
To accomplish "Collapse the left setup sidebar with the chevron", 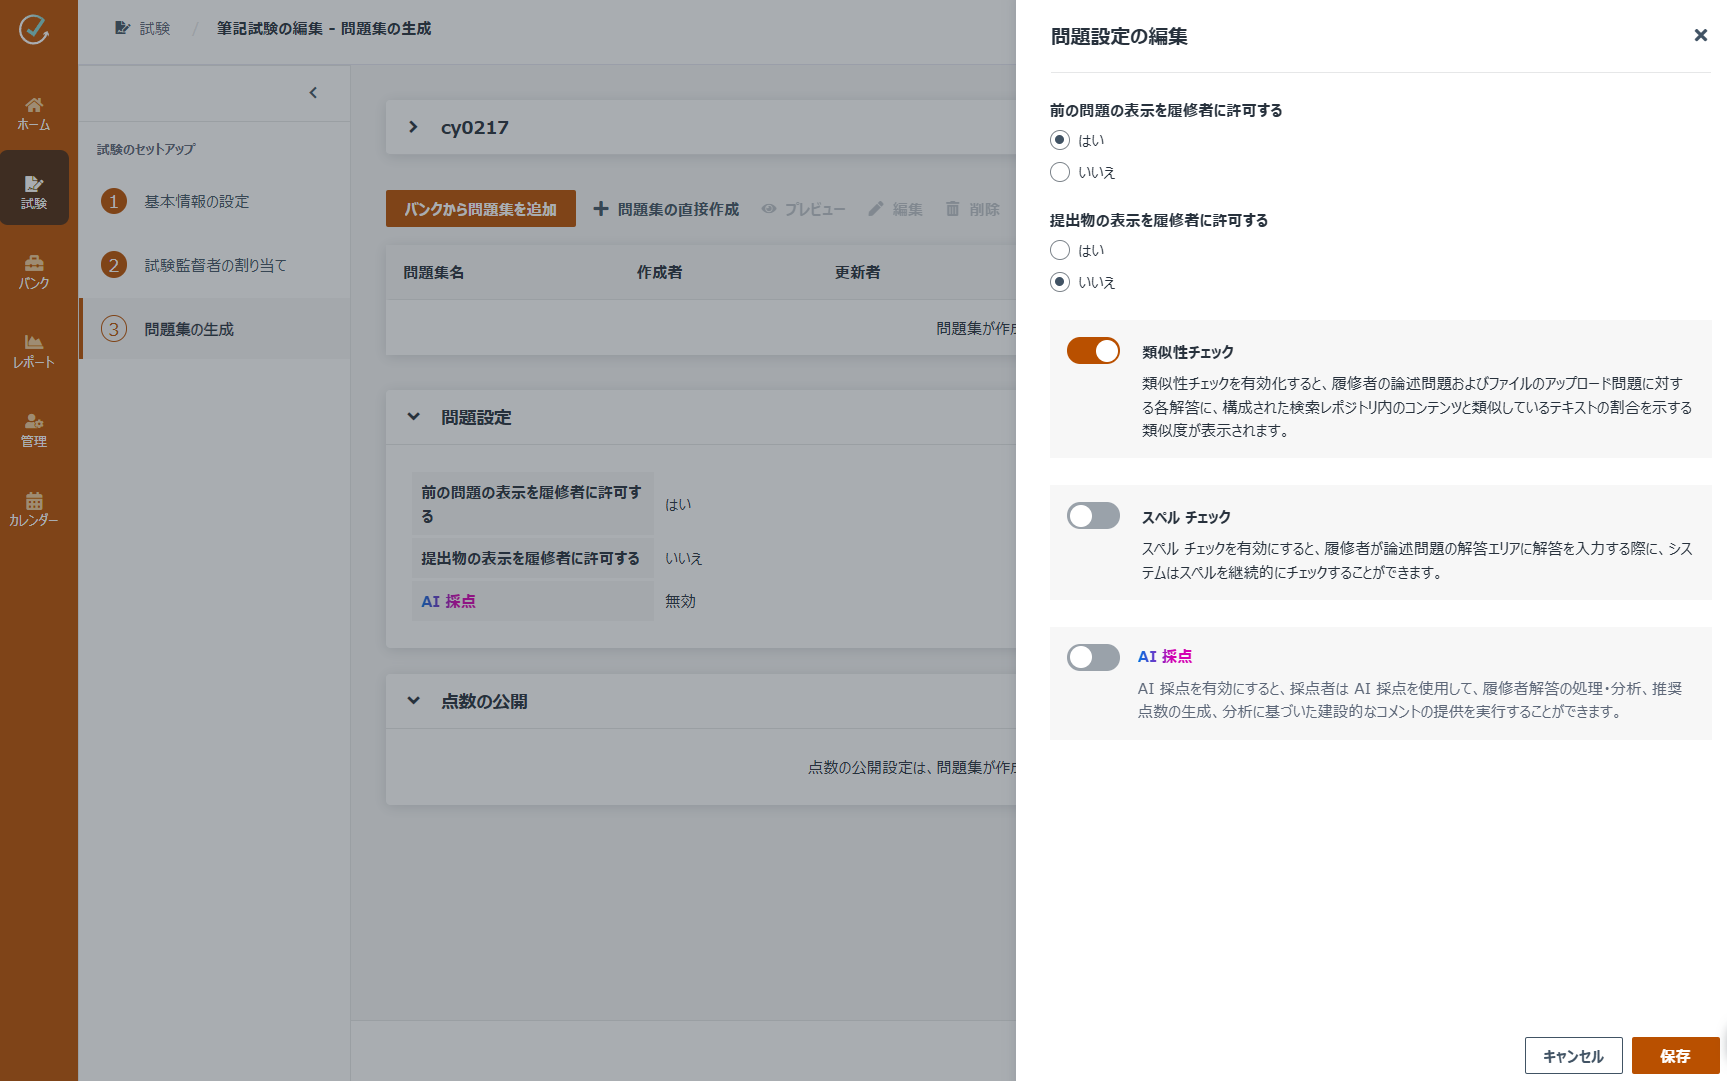I will [x=312, y=93].
